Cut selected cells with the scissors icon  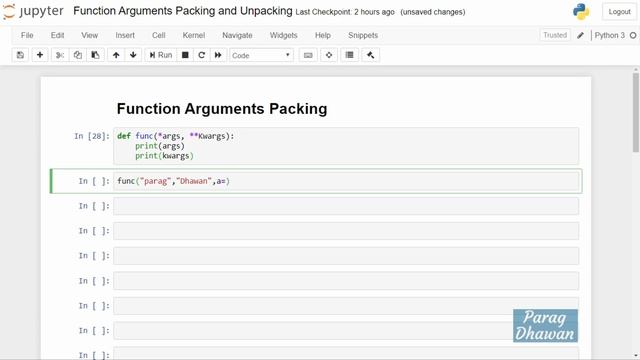60,55
